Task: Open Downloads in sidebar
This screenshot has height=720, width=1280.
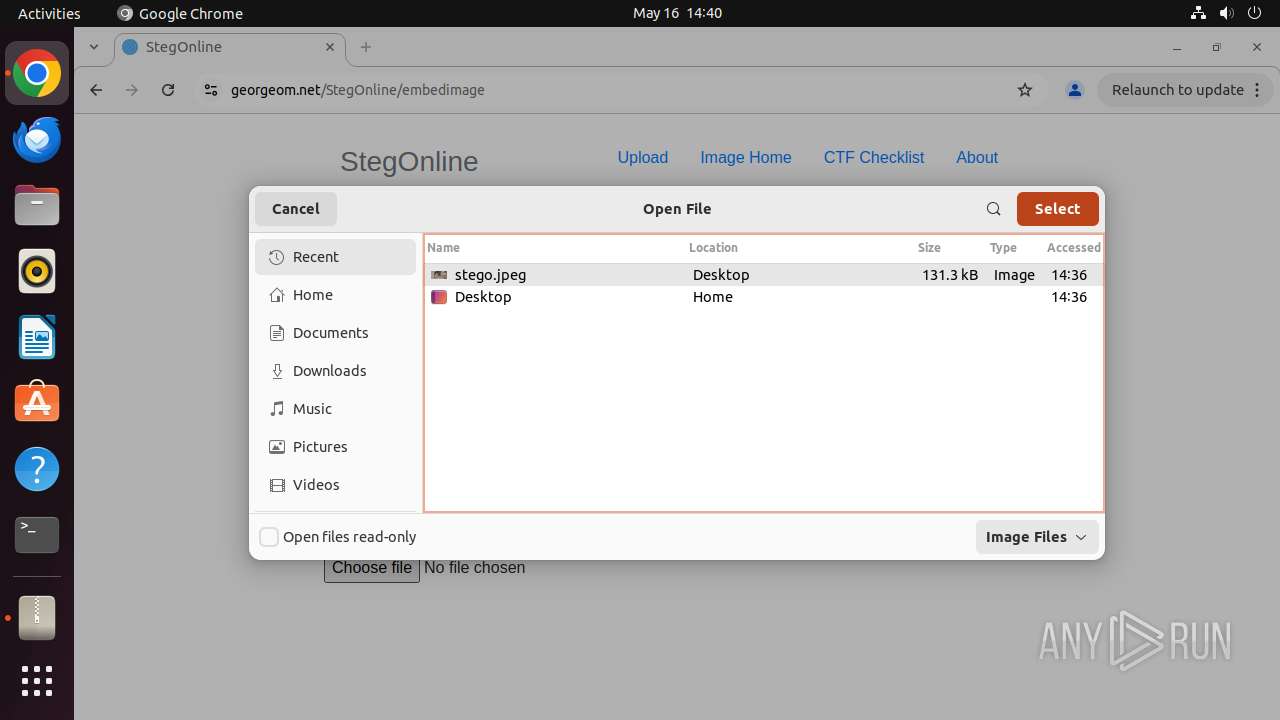Action: 335,371
